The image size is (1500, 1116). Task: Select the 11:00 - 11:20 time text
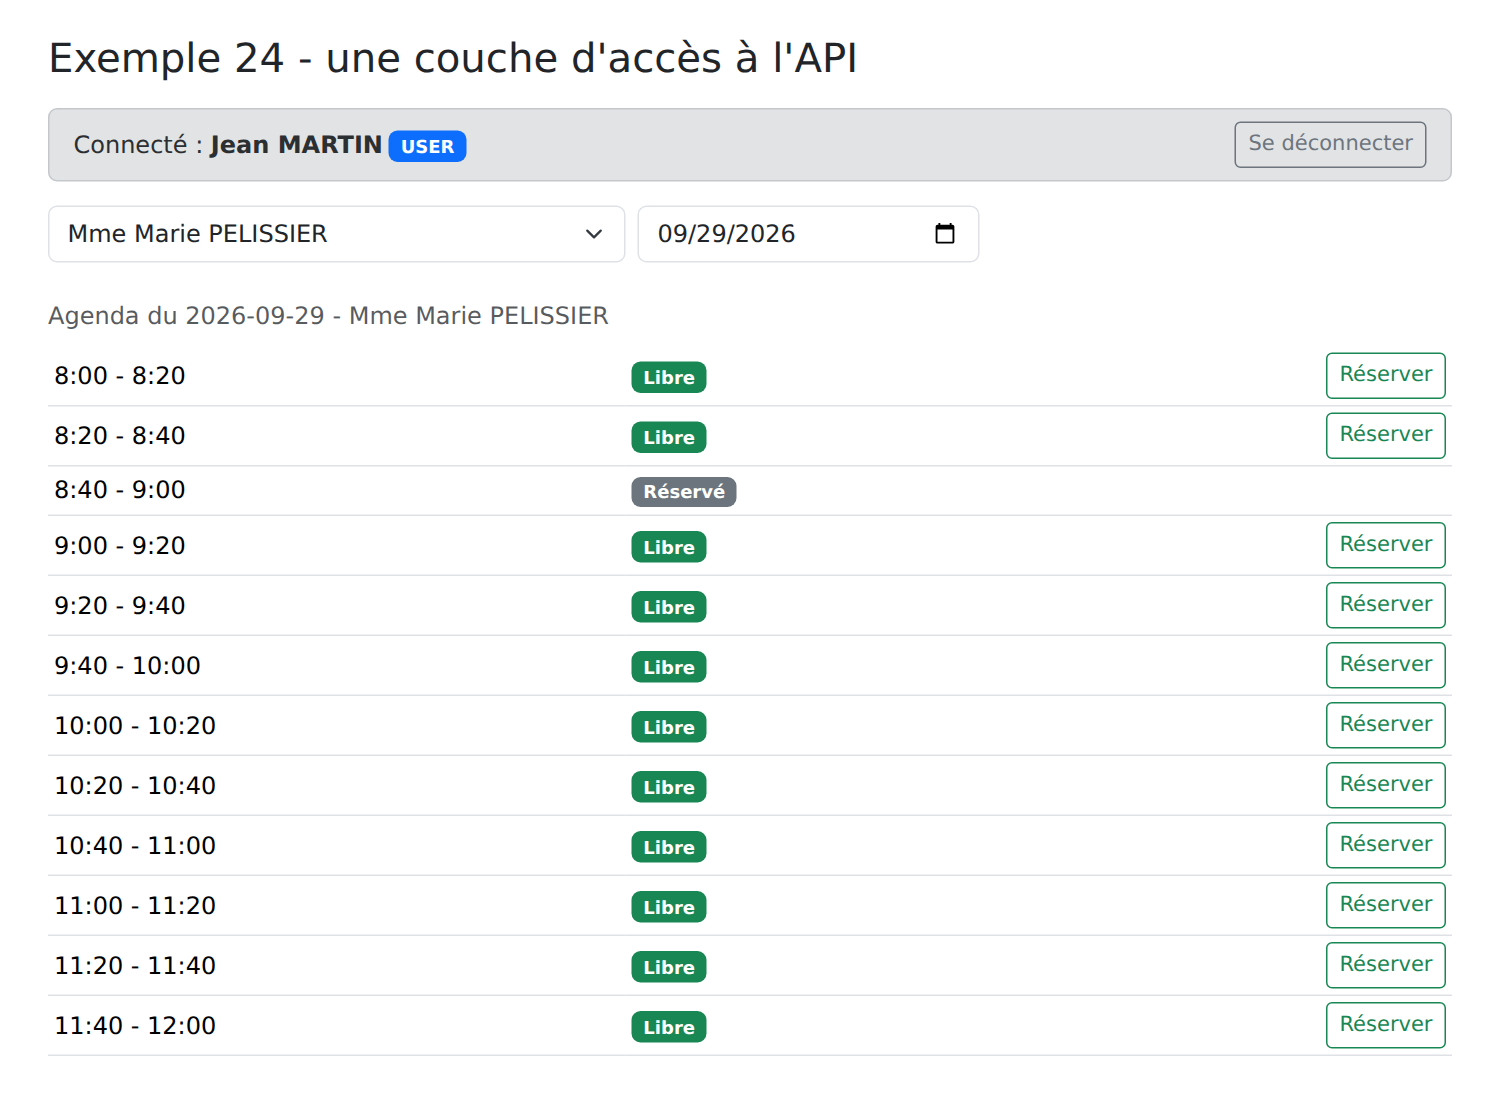click(x=135, y=906)
